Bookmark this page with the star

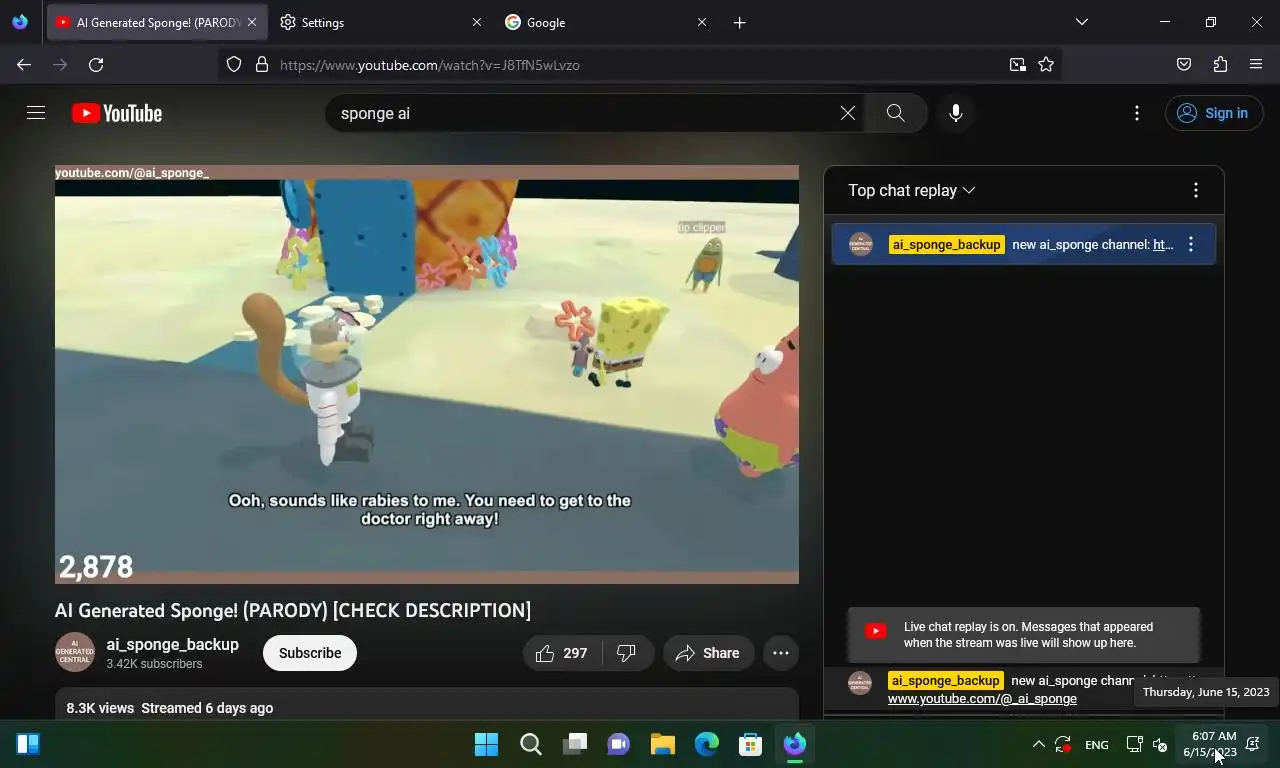click(1046, 65)
